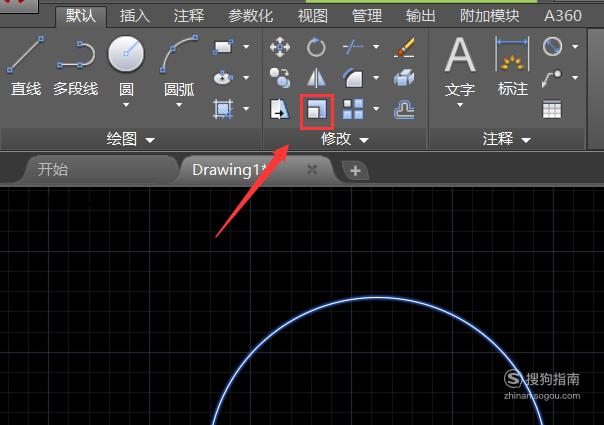
Task: Click the Trim tool icon
Action: [352, 47]
